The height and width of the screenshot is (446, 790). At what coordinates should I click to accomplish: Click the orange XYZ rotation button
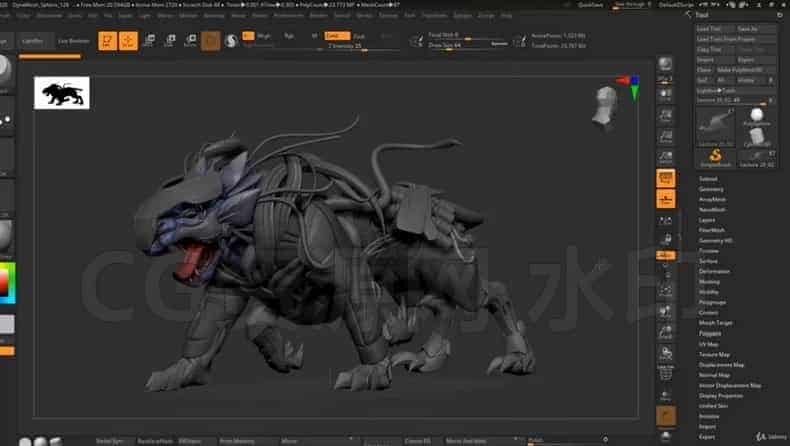pyautogui.click(x=666, y=256)
